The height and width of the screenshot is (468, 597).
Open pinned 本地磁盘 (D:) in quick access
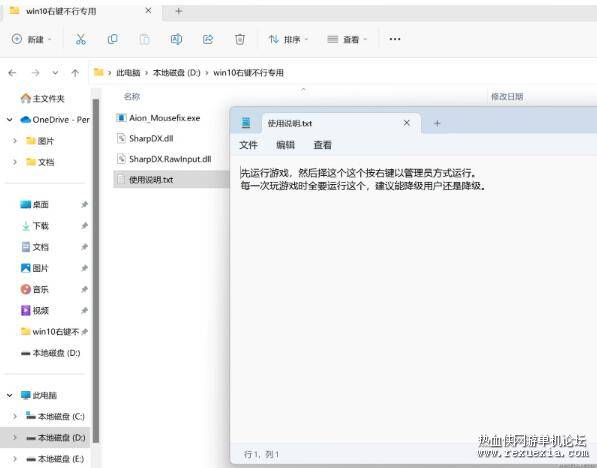pyautogui.click(x=50, y=353)
